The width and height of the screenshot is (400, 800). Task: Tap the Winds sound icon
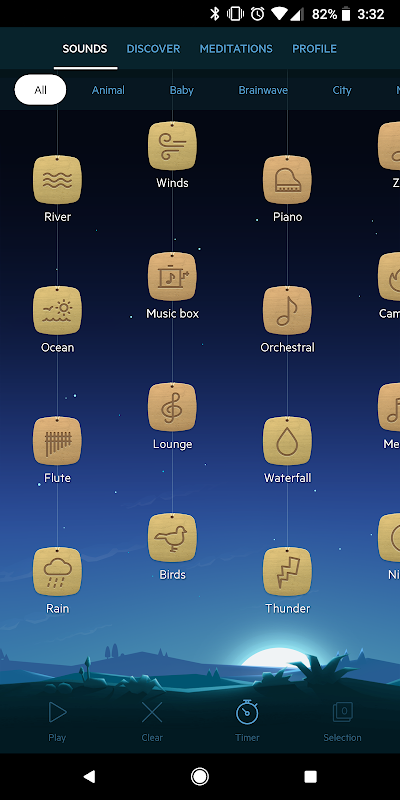pyautogui.click(x=172, y=146)
